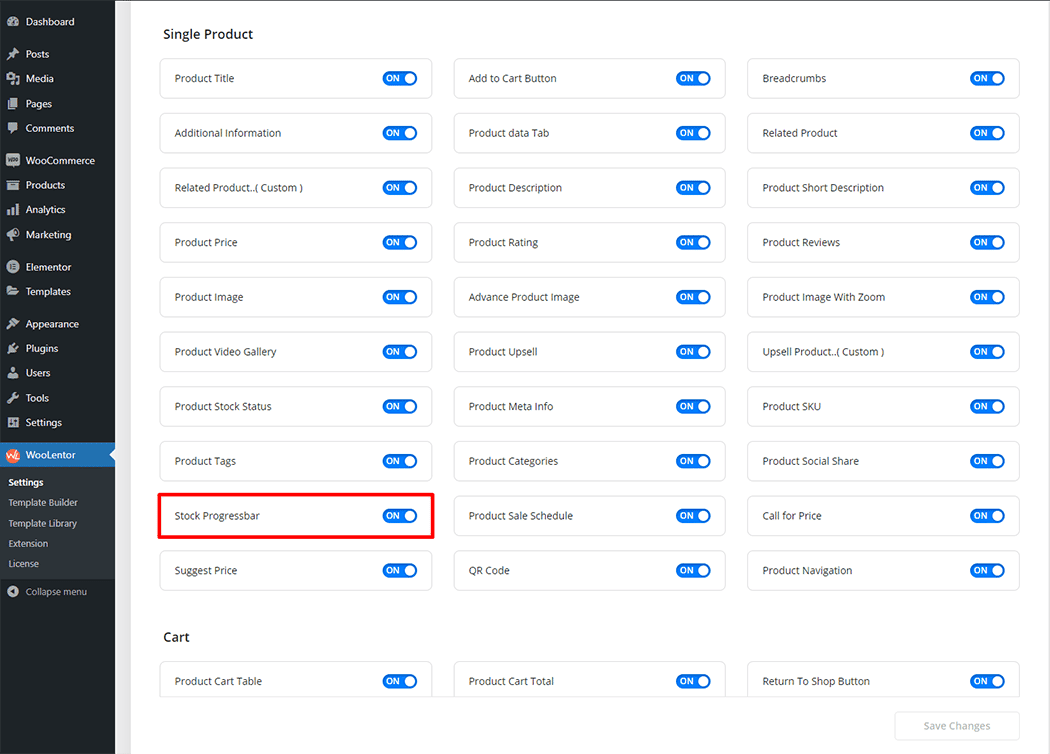The image size is (1050, 754).
Task: Toggle the QR Code switch off
Action: click(x=693, y=571)
